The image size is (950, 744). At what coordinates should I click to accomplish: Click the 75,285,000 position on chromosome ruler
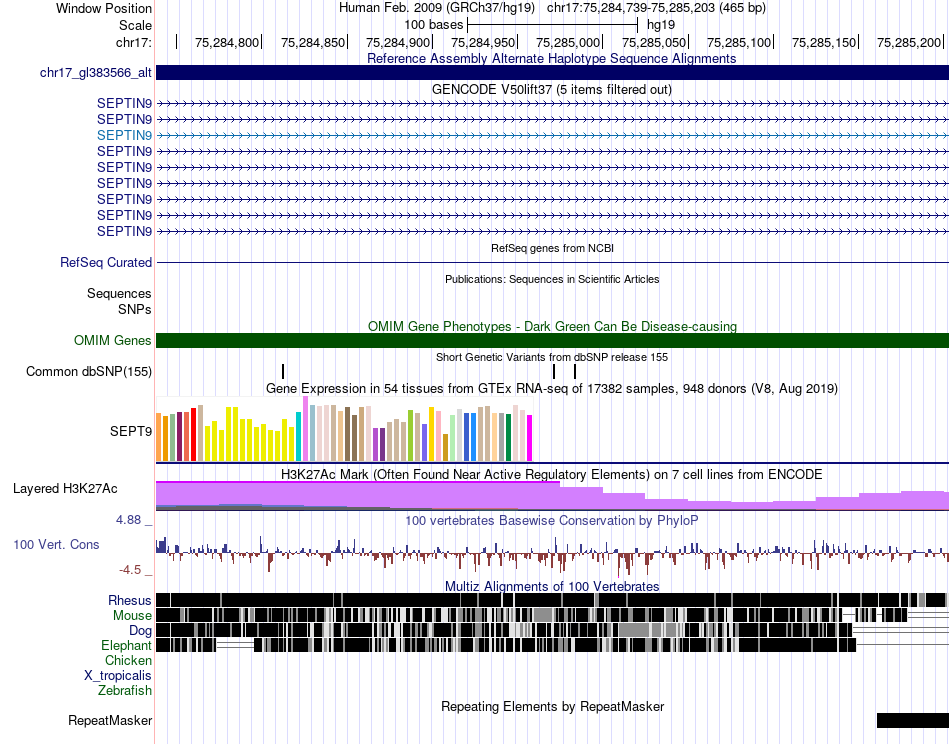(x=567, y=42)
